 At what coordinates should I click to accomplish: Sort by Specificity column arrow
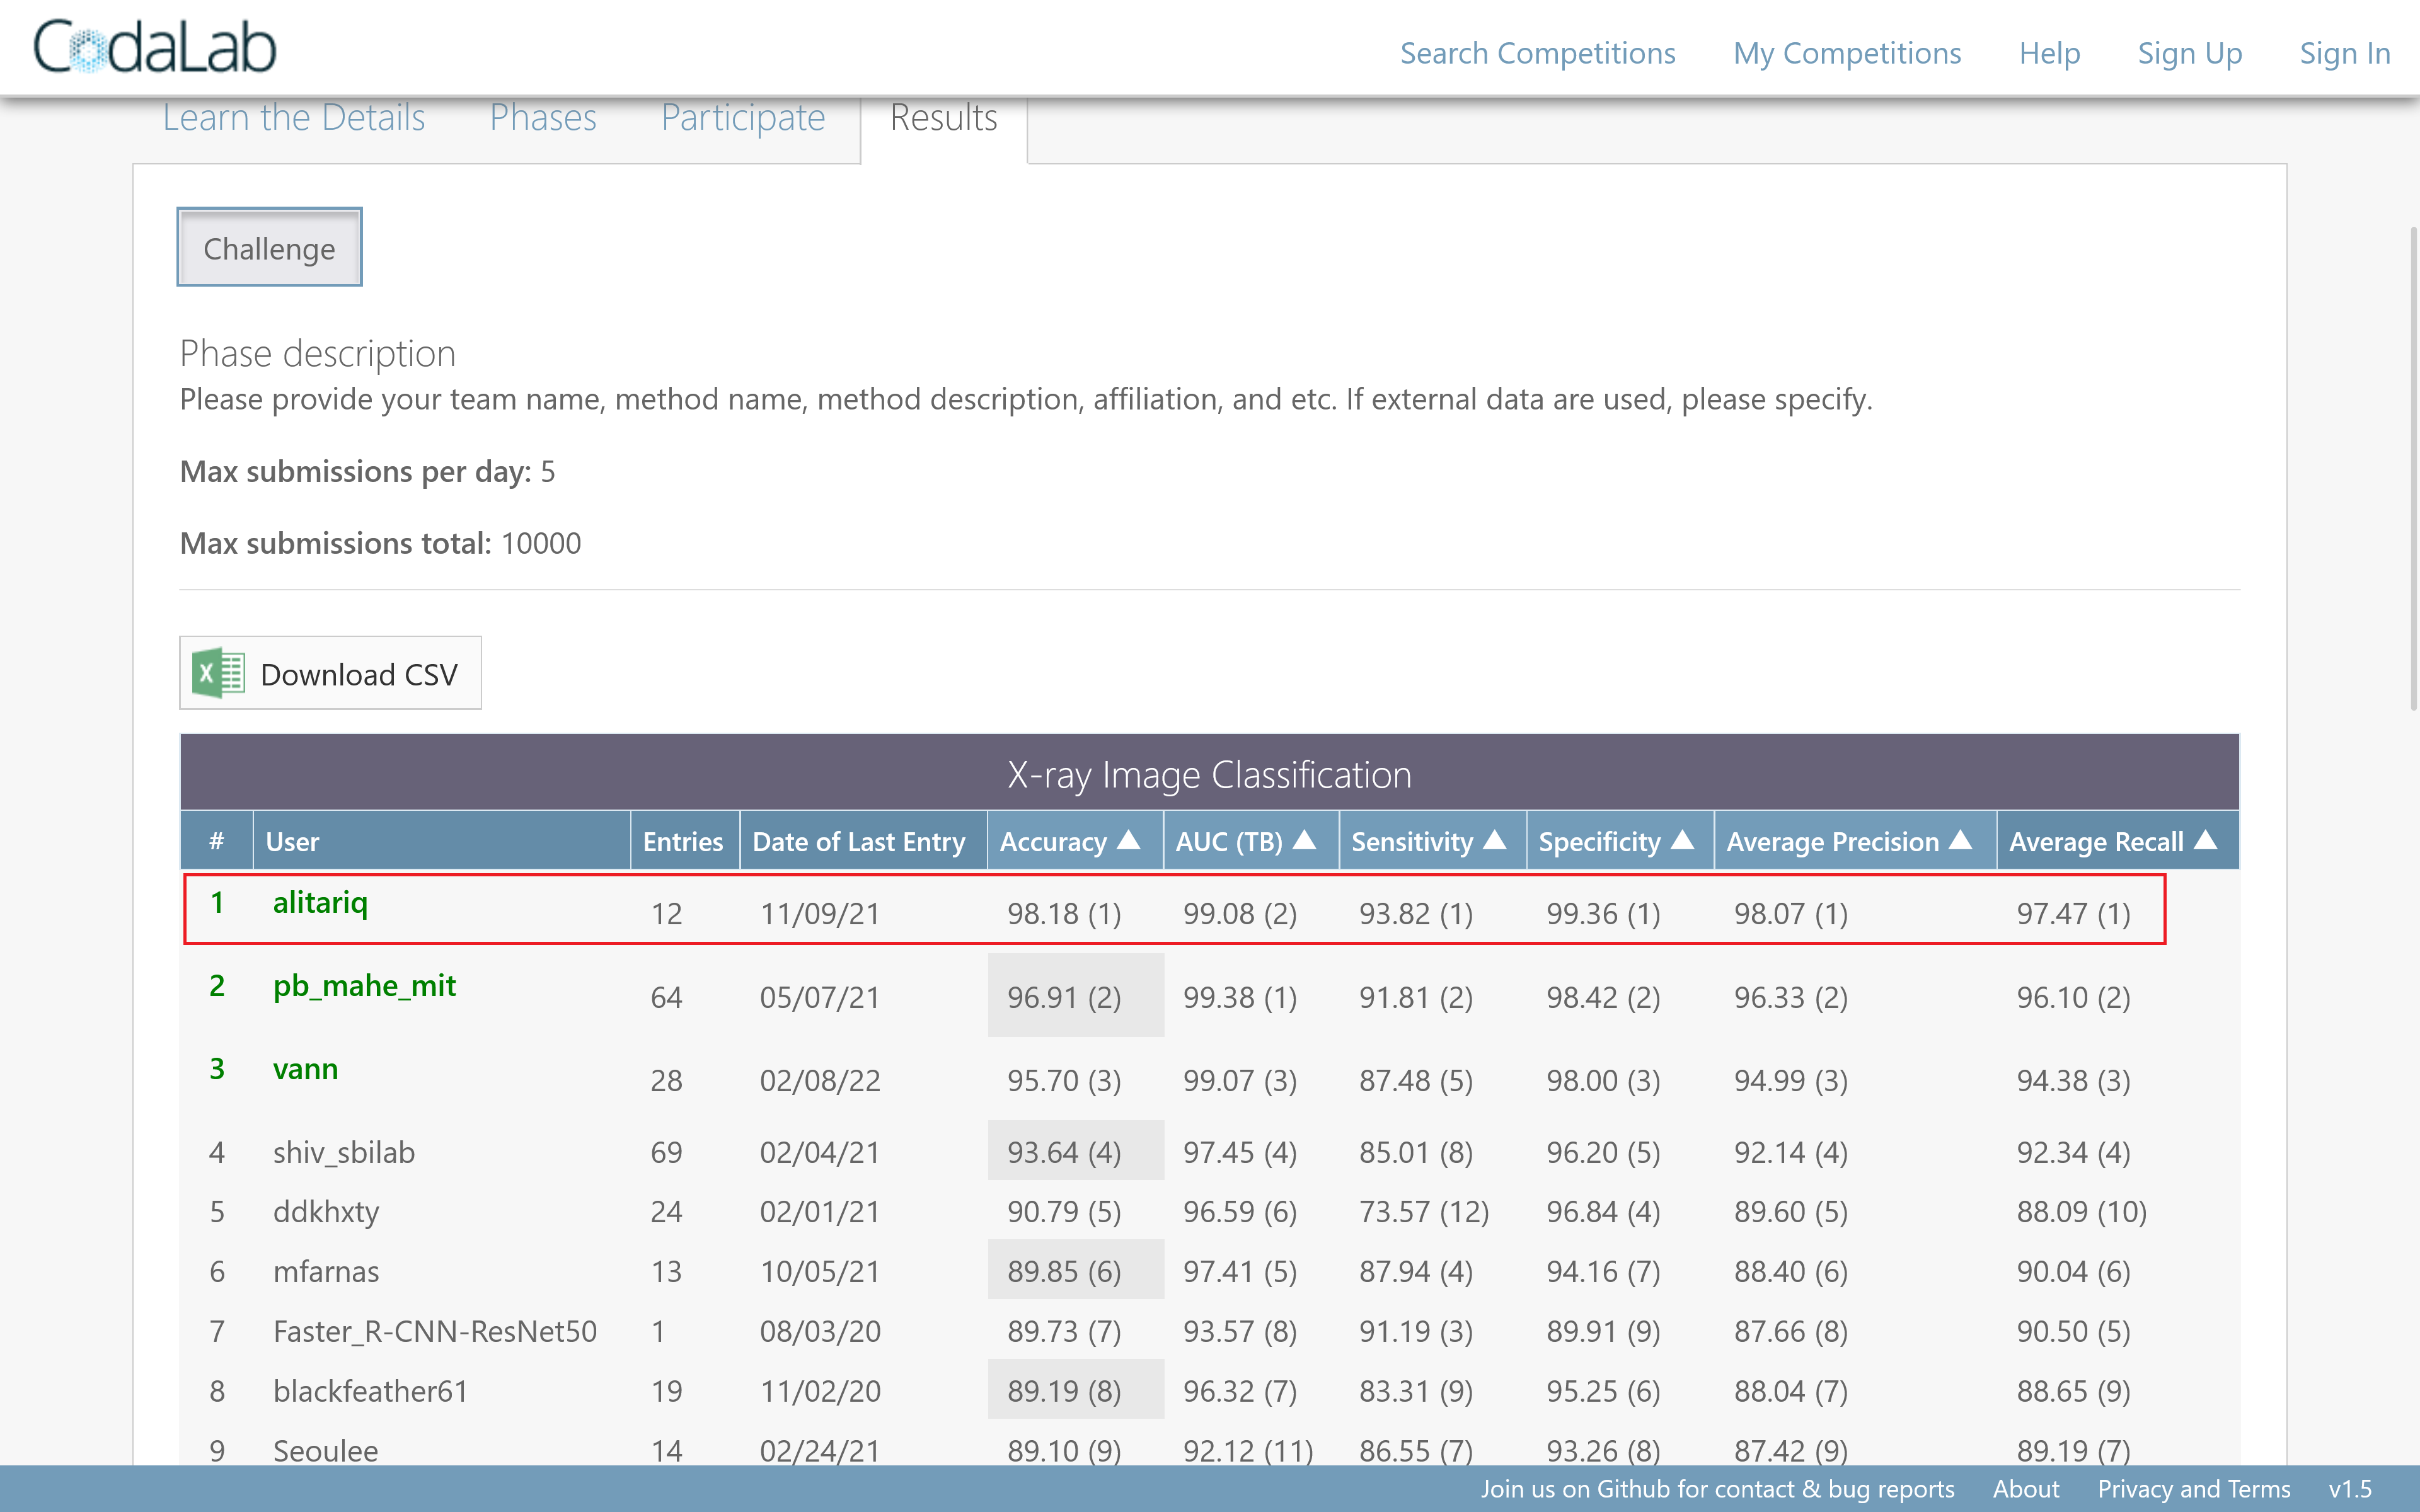point(1682,840)
